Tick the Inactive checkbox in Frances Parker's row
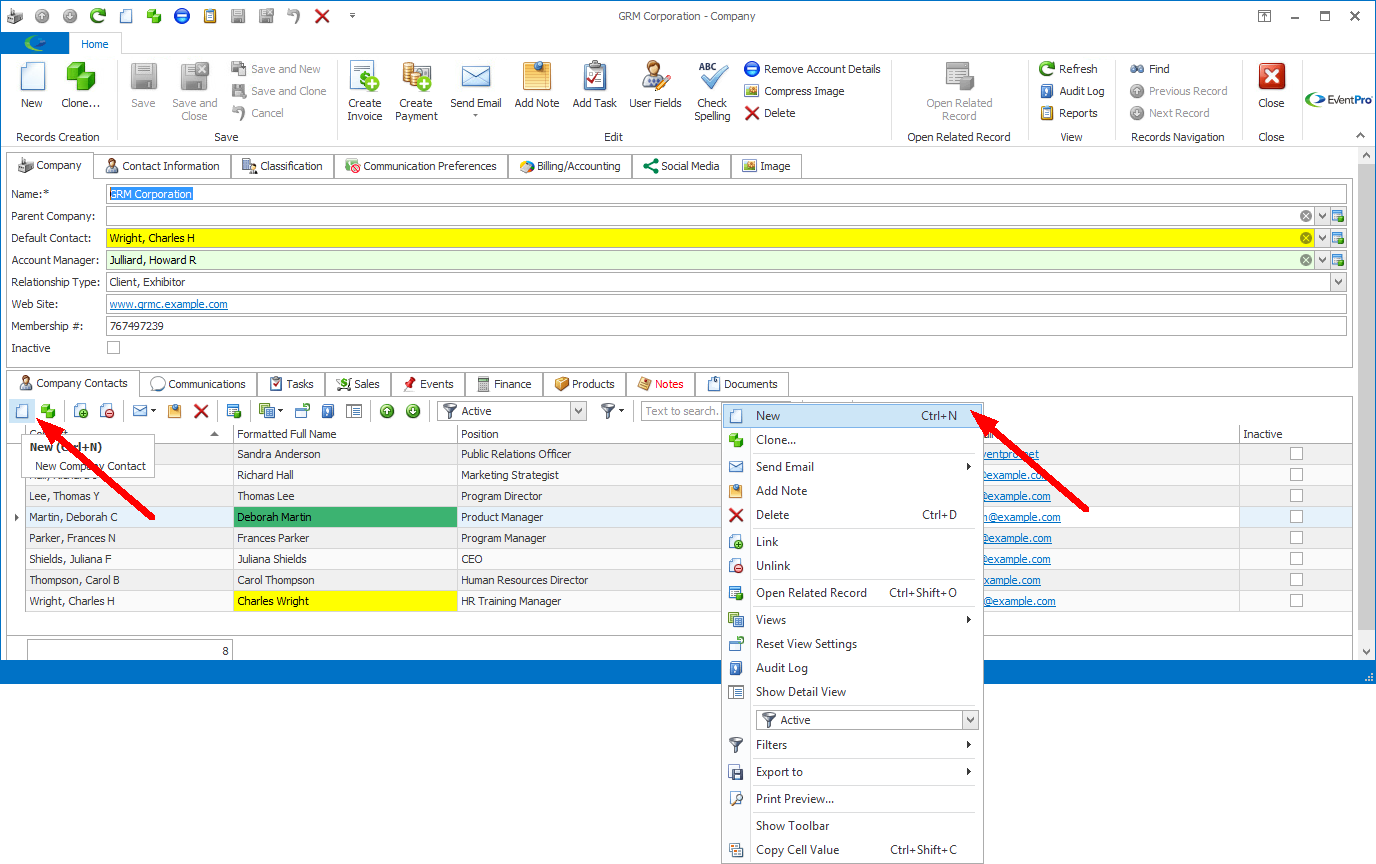Screen dimensions: 1376x864 click(1296, 538)
